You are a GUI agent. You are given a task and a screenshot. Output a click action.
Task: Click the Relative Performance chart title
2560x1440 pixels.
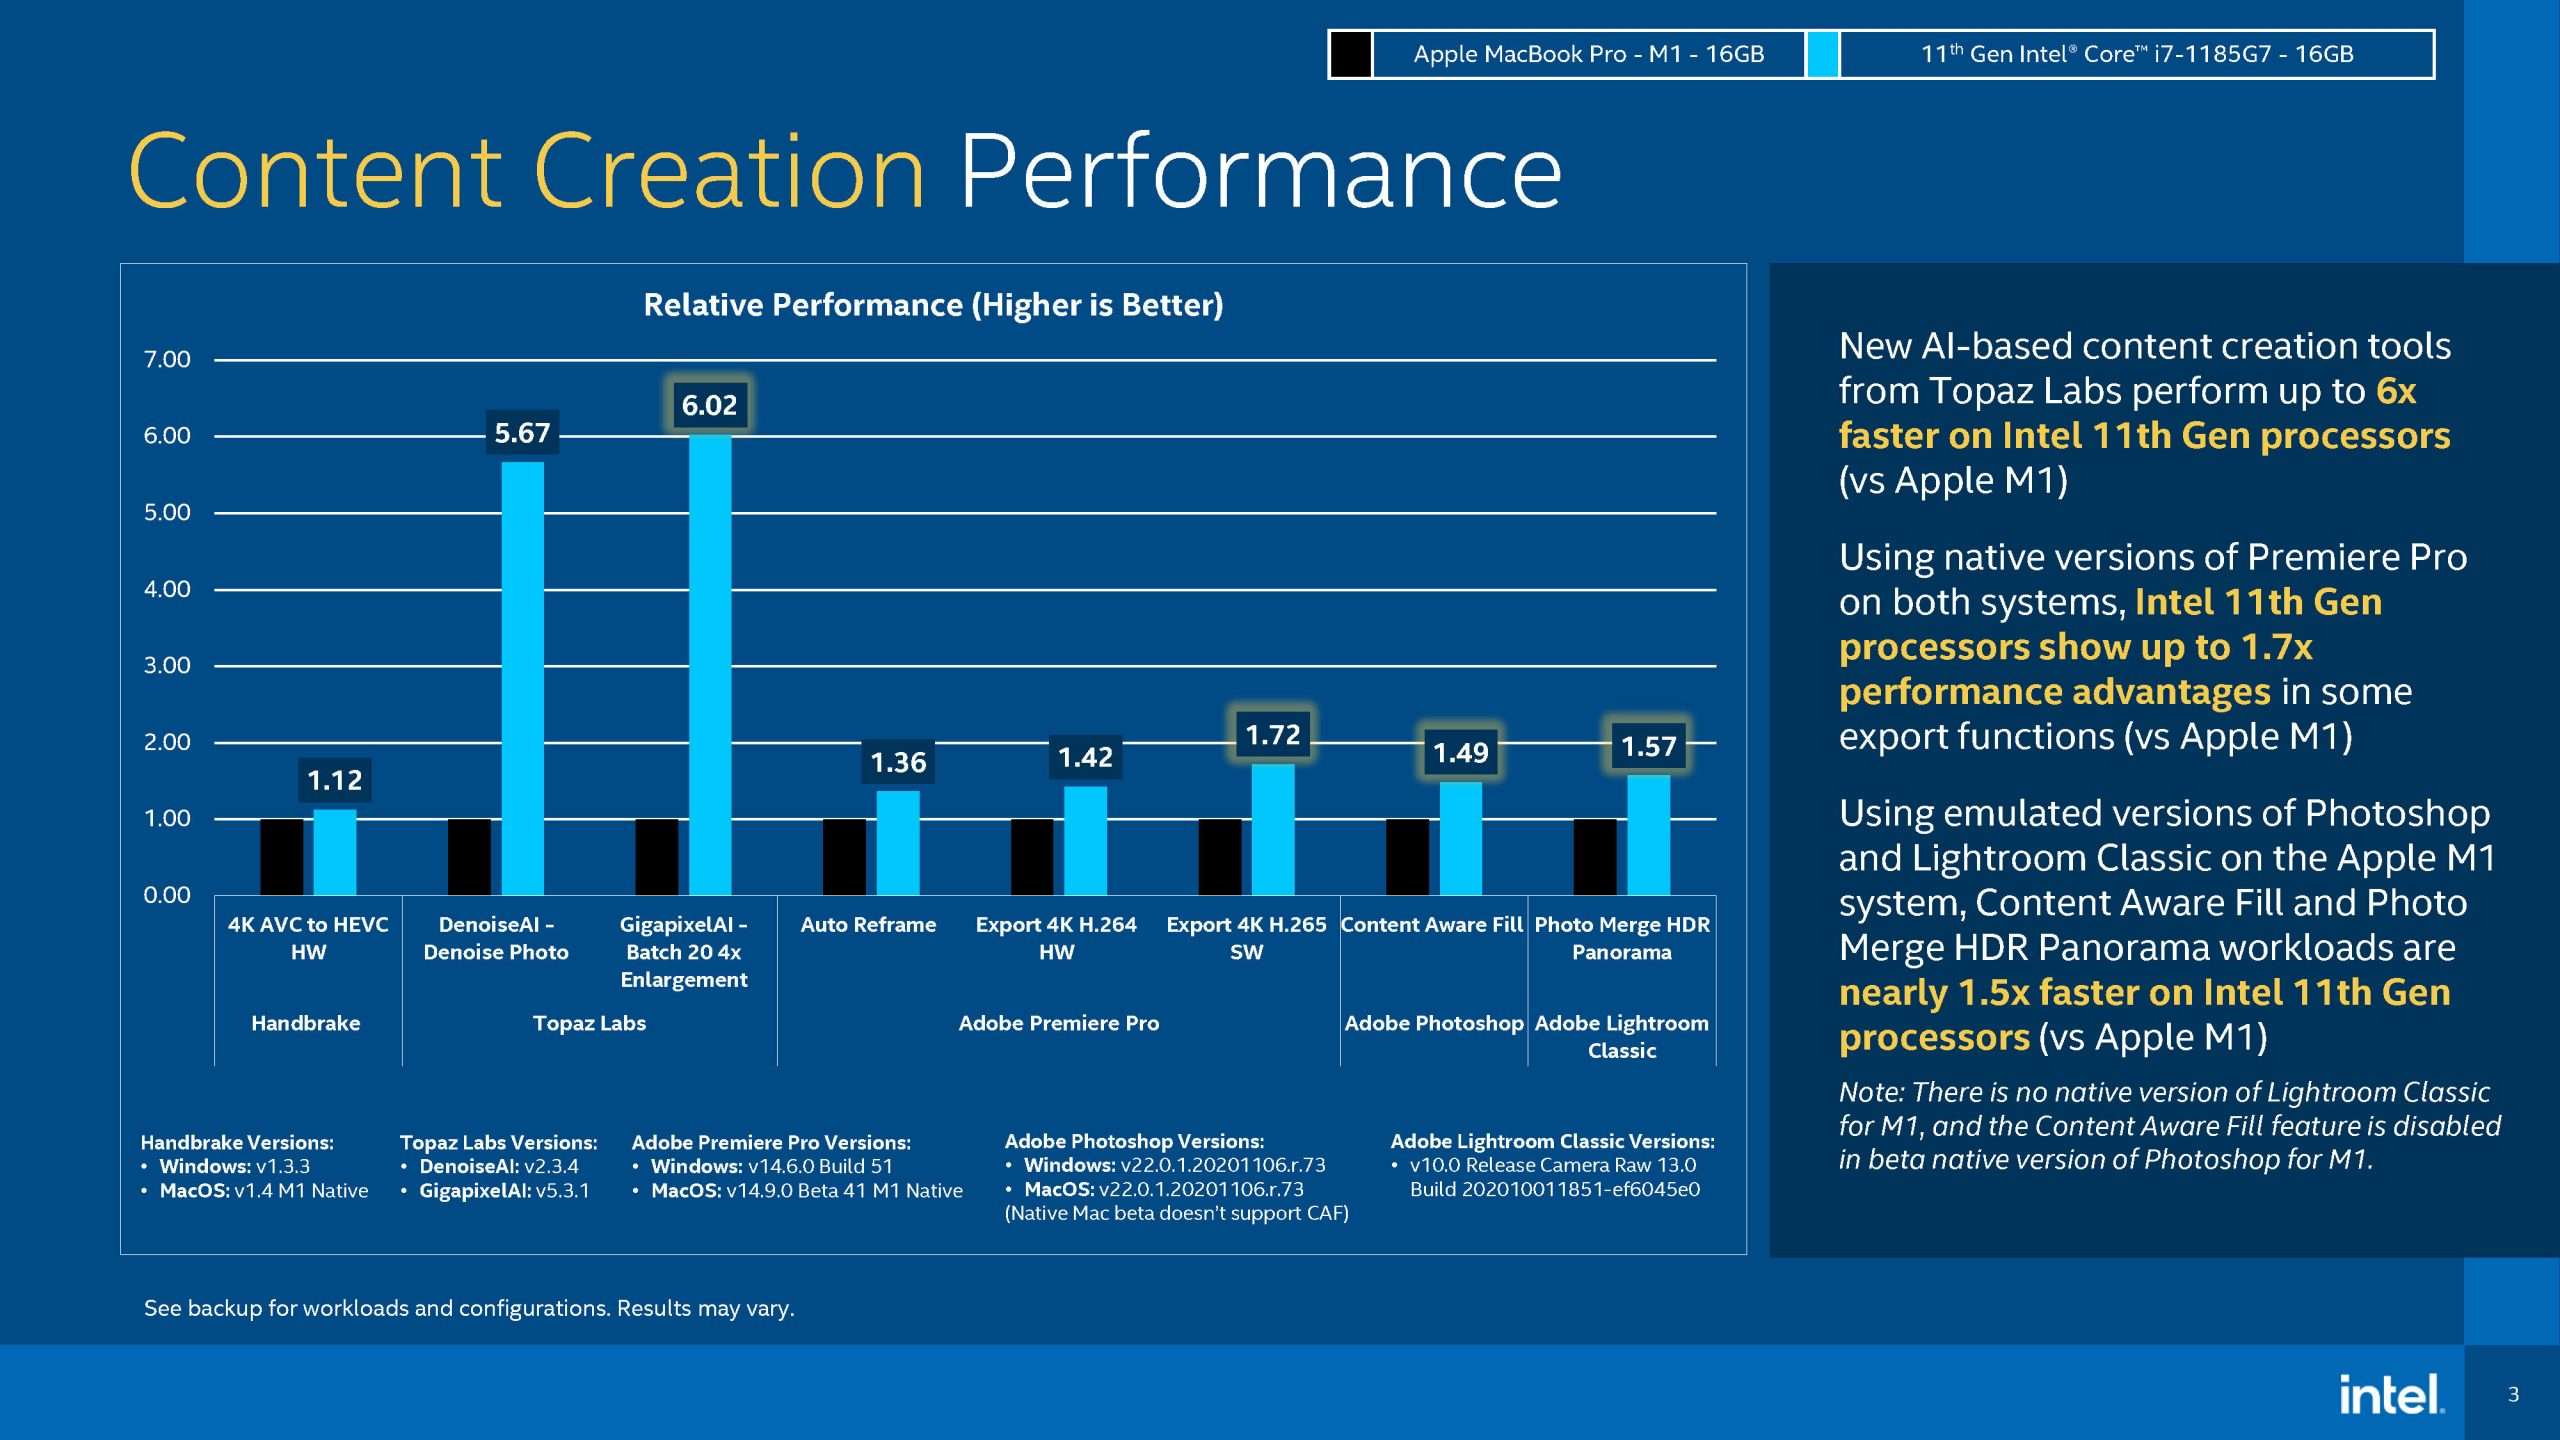[x=933, y=305]
